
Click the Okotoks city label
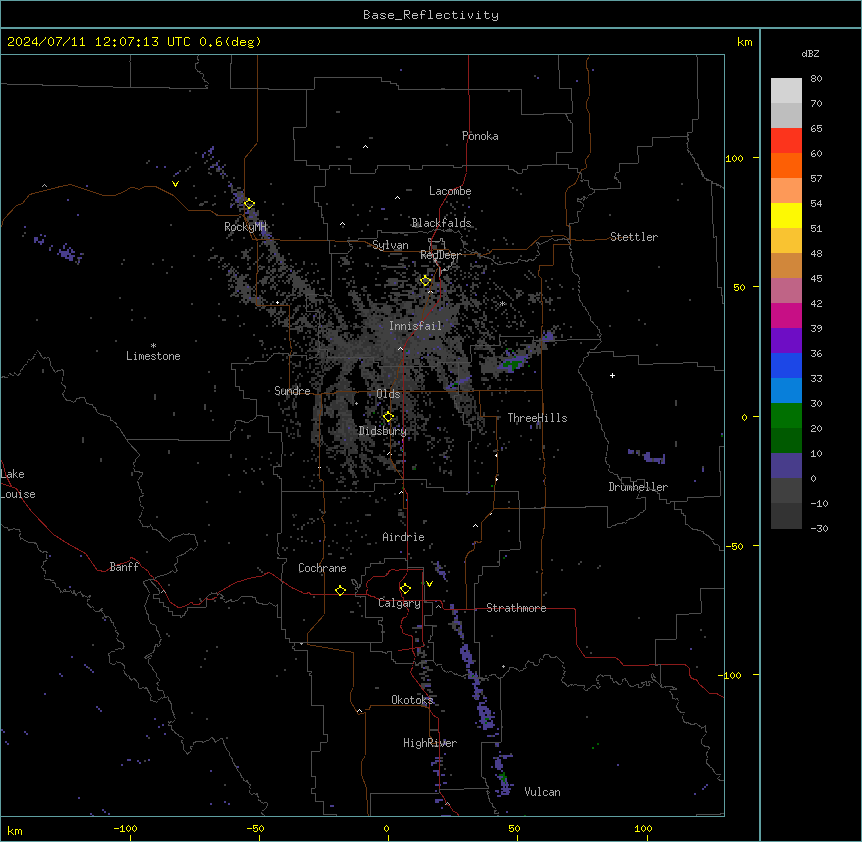point(412,700)
